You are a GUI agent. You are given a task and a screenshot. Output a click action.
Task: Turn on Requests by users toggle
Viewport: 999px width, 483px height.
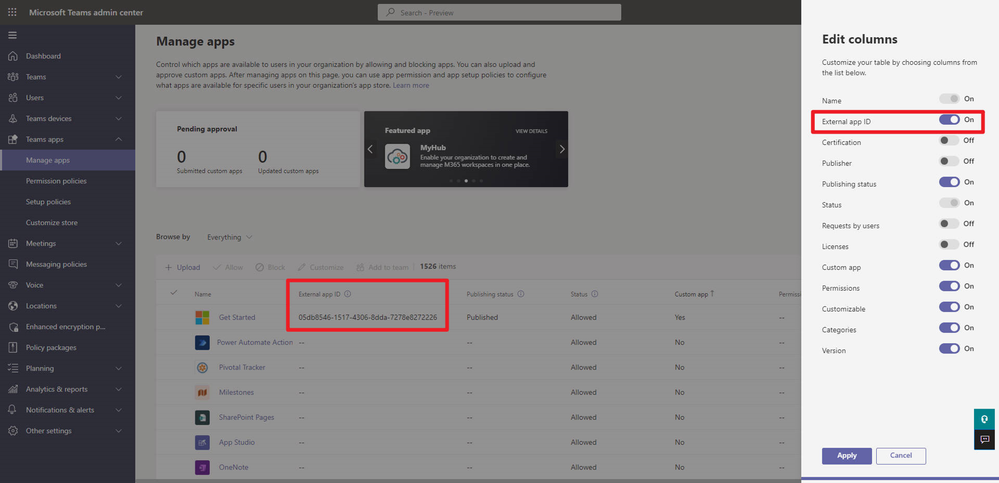[949, 224]
